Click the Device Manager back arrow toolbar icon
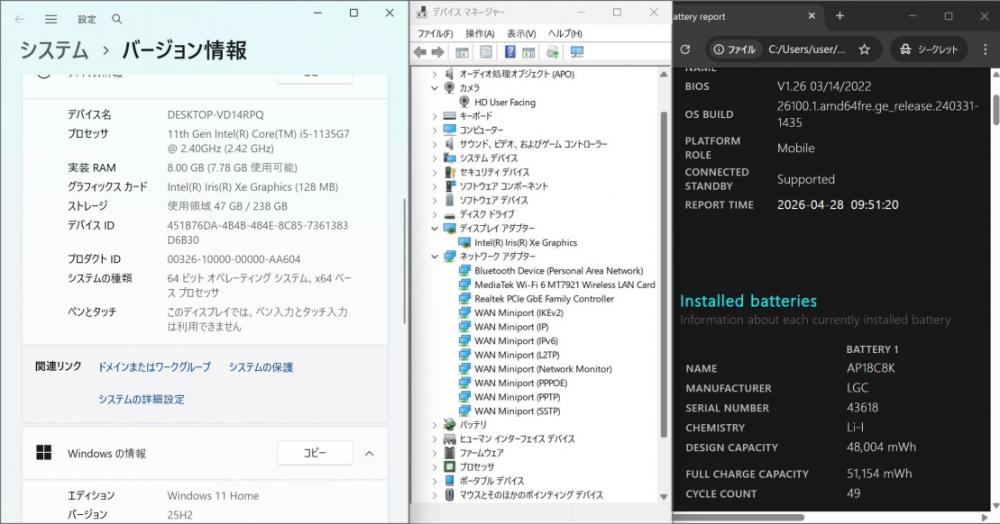 tap(420, 52)
